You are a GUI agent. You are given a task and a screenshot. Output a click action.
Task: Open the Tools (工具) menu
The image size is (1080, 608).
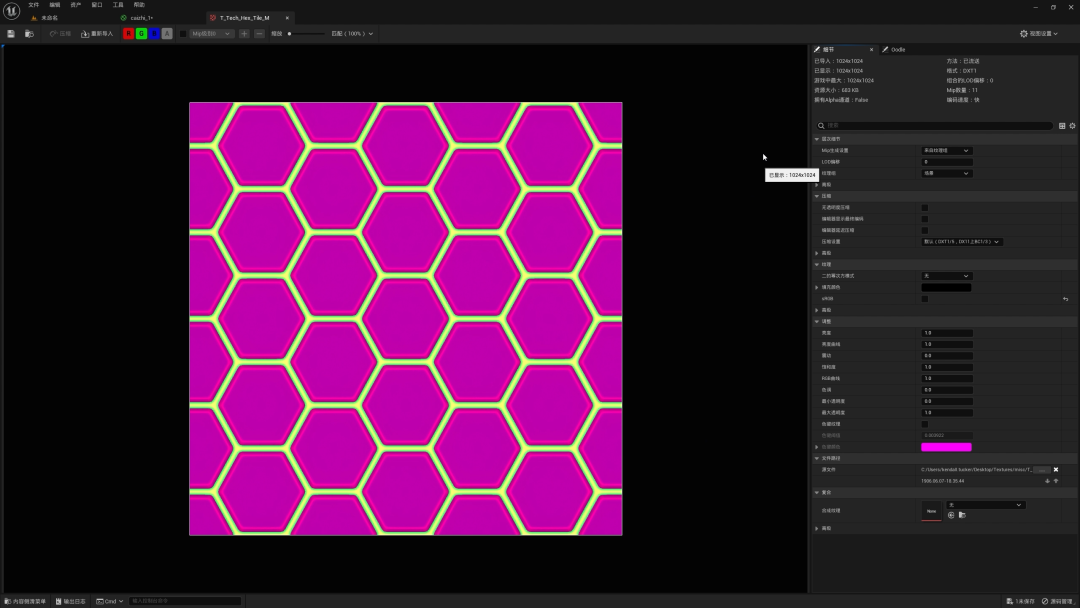click(118, 5)
